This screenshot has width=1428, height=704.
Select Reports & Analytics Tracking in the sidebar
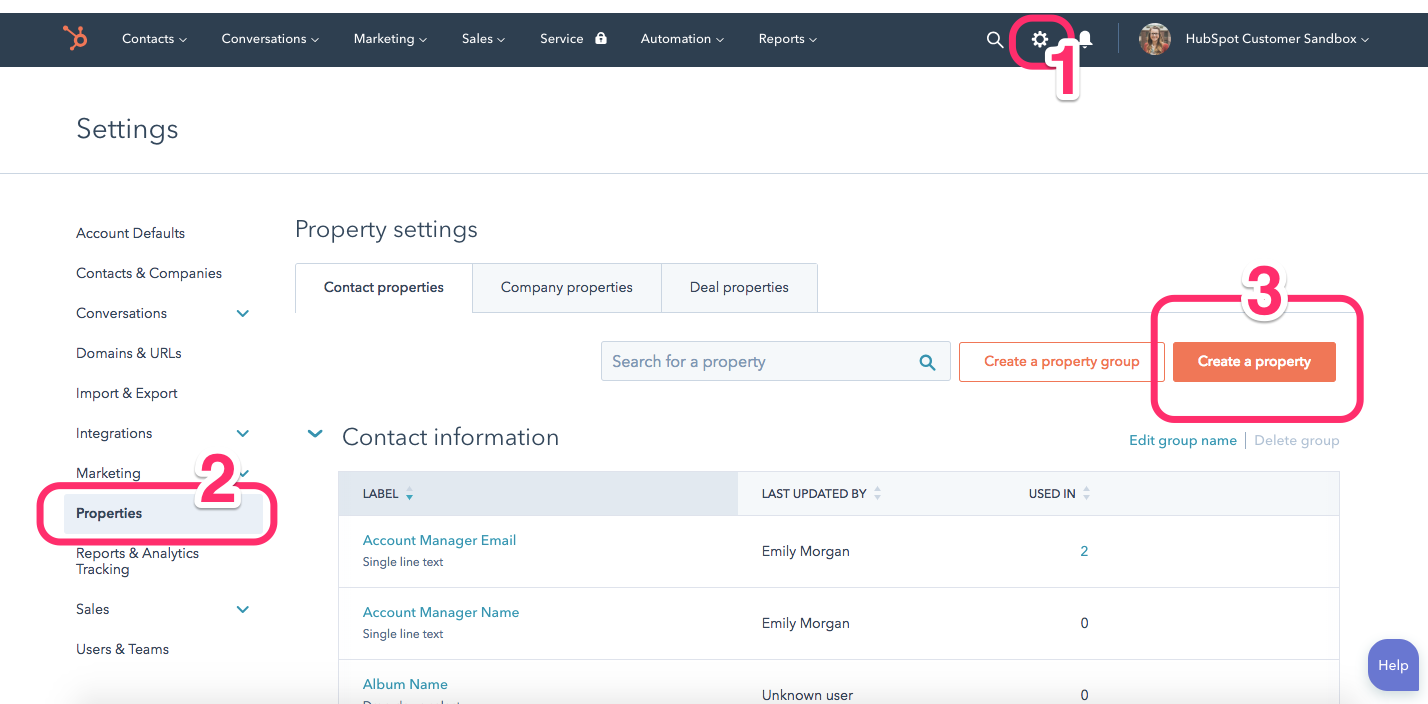(x=137, y=561)
